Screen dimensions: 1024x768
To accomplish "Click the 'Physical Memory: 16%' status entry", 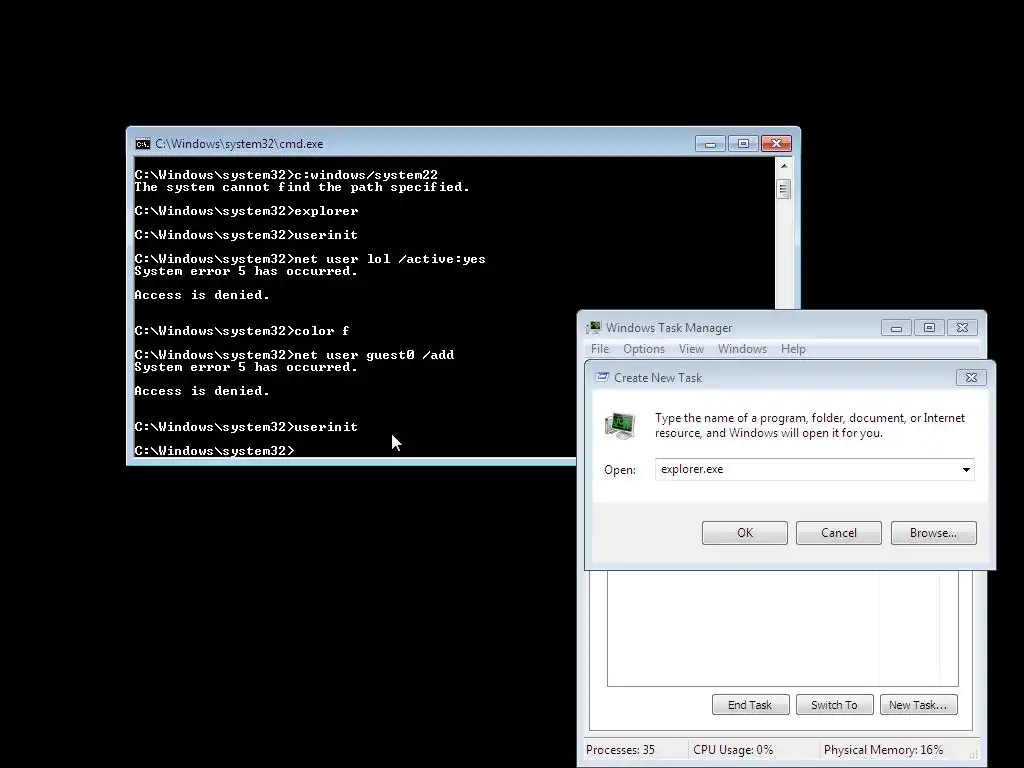I will (x=883, y=750).
